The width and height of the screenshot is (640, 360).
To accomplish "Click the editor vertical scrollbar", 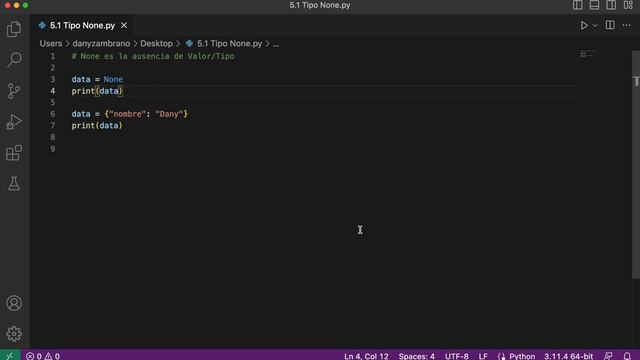I will [x=636, y=163].
